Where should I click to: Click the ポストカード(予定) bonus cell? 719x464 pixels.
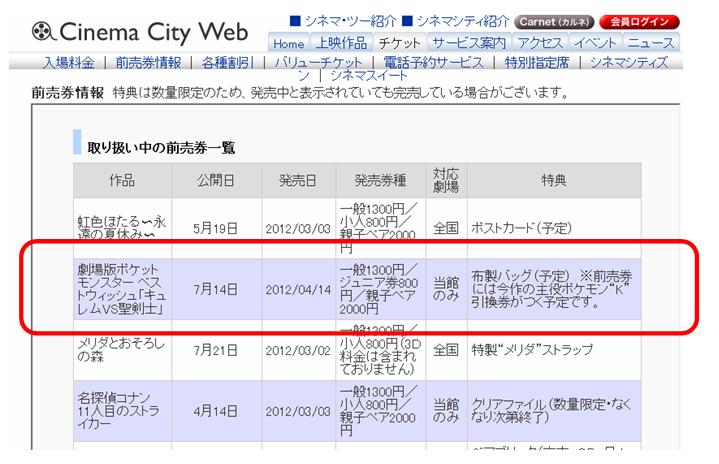(x=554, y=228)
